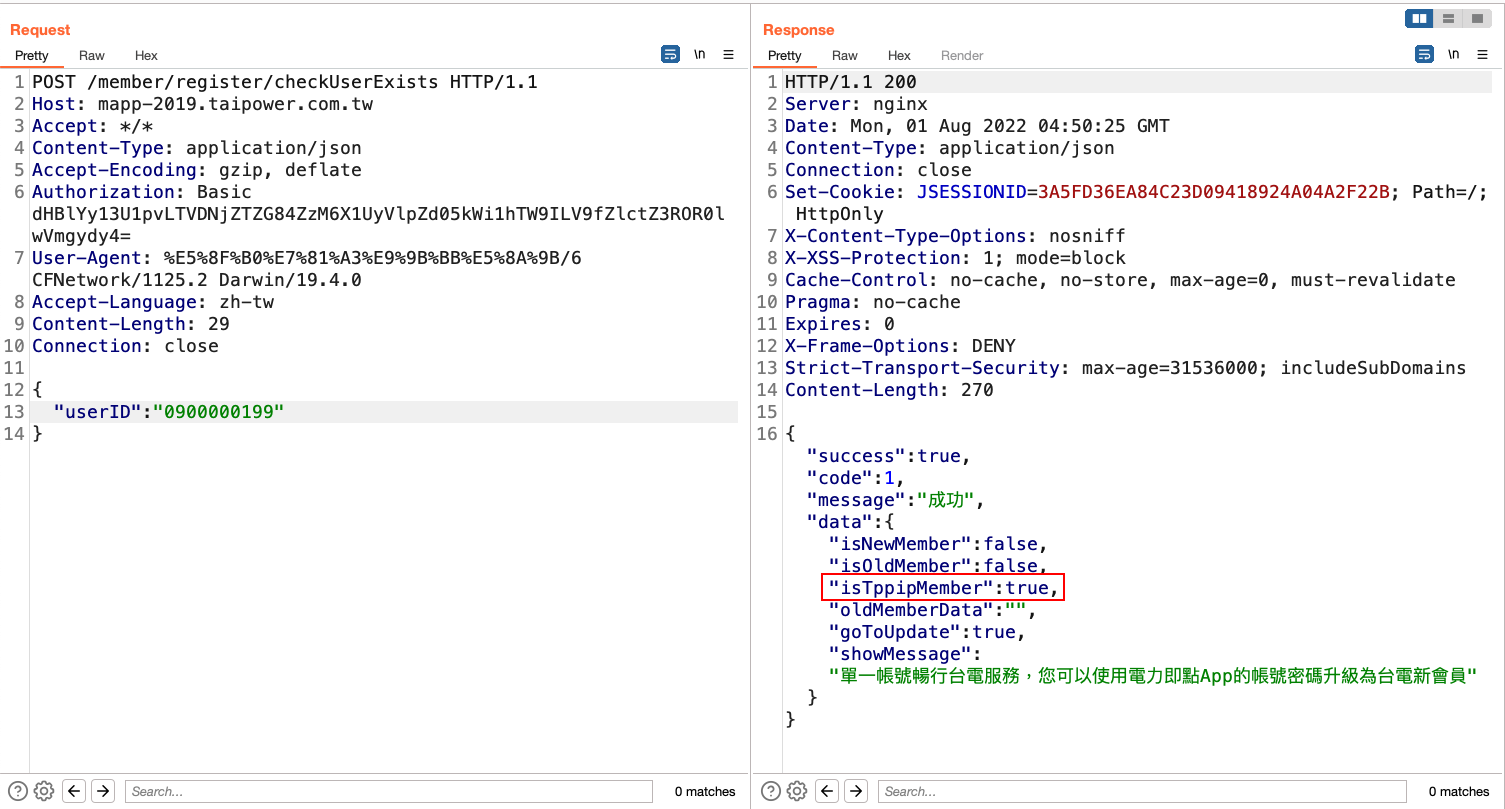The image size is (1505, 809).
Task: Select side-by-side split layout view
Action: tap(1419, 18)
